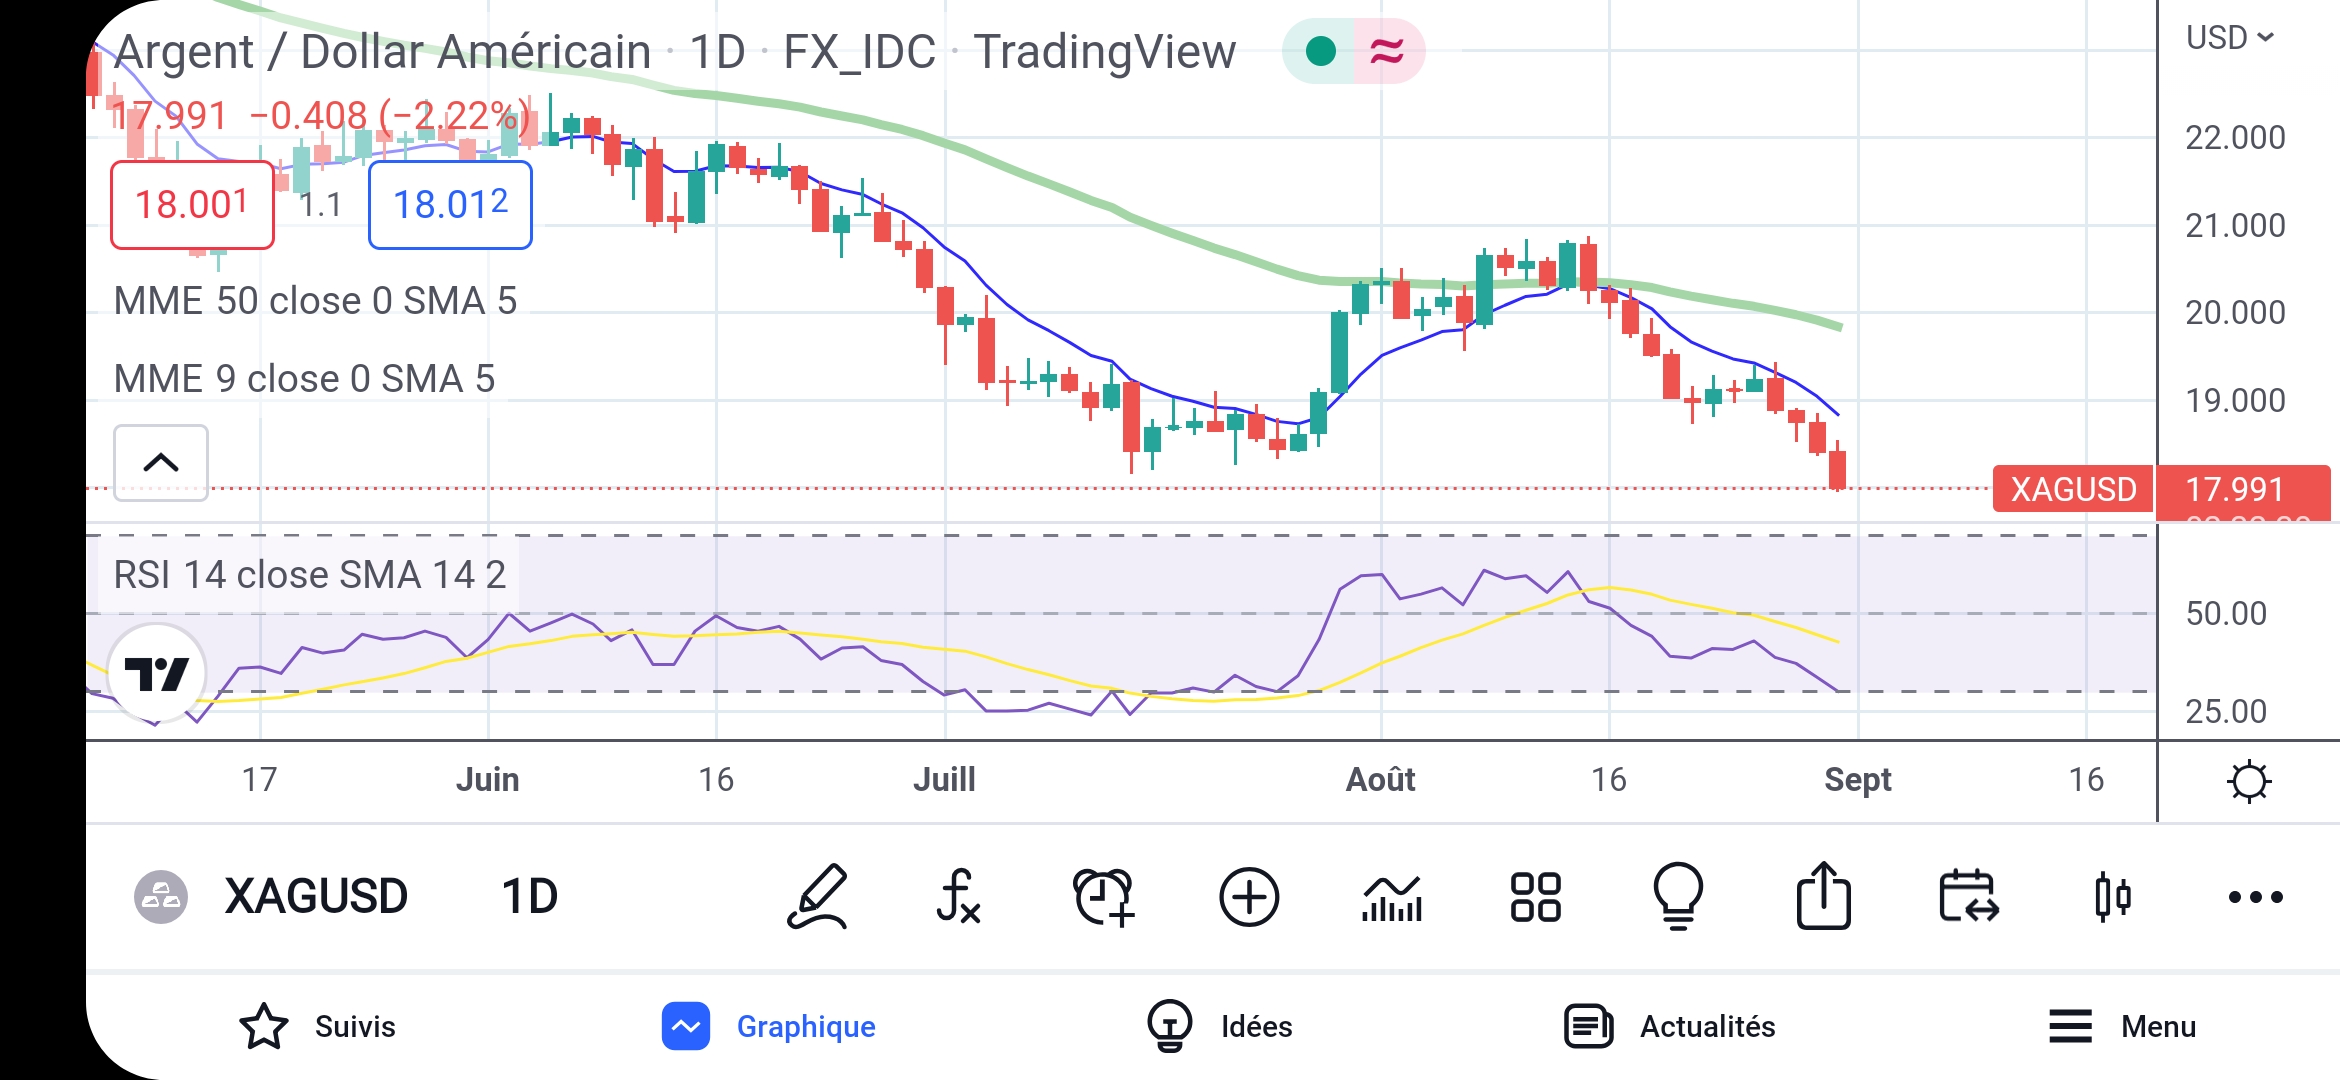Screen dimensions: 2340x1080
Task: Tap the red 18.001 sell button
Action: (192, 205)
